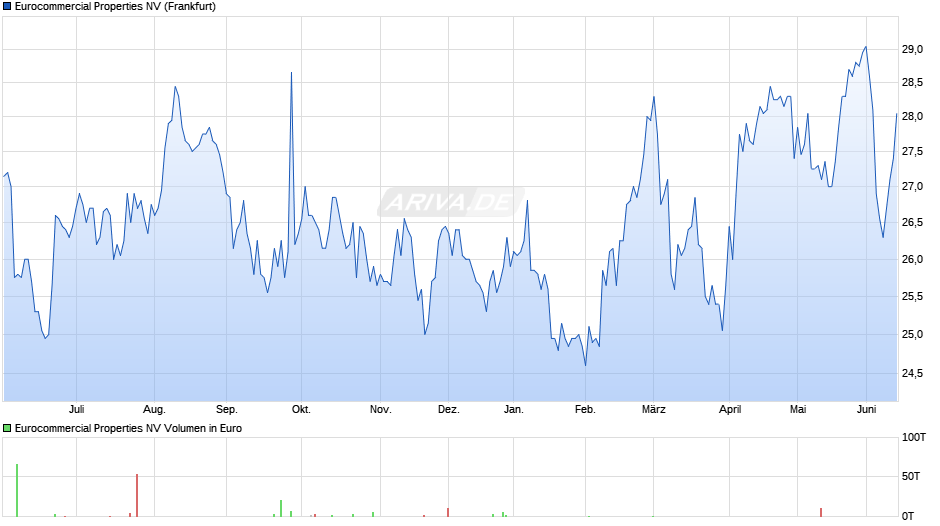The width and height of the screenshot is (940, 526).
Task: Click the 25,5 price axis value
Action: [x=912, y=296]
